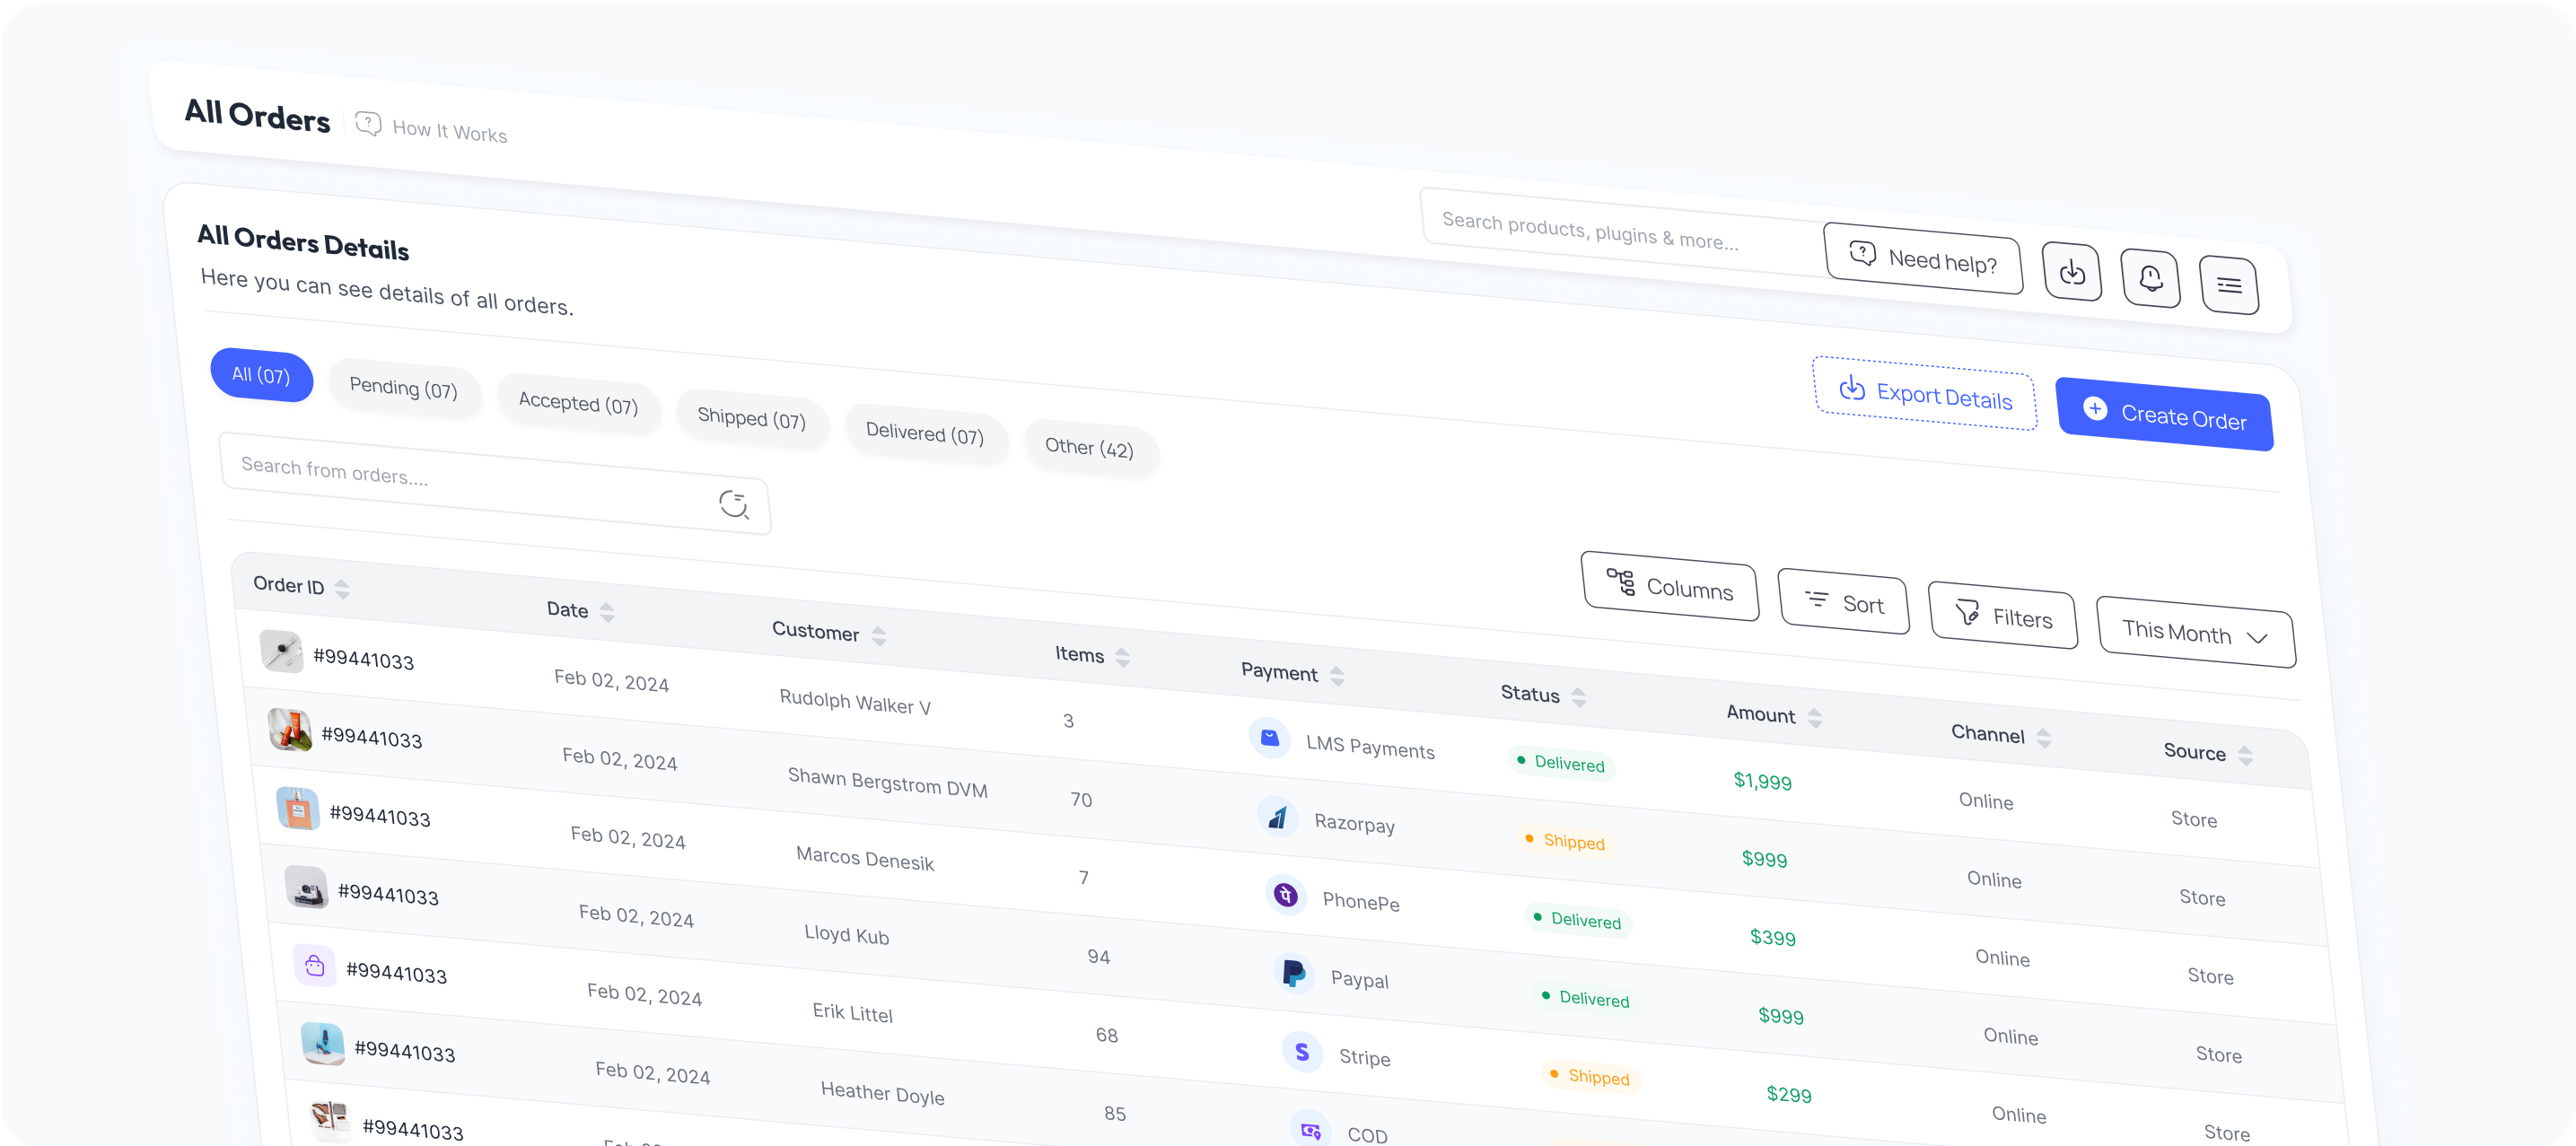Click the PhonePe payment icon
The height and width of the screenshot is (1146, 2576).
(1286, 894)
